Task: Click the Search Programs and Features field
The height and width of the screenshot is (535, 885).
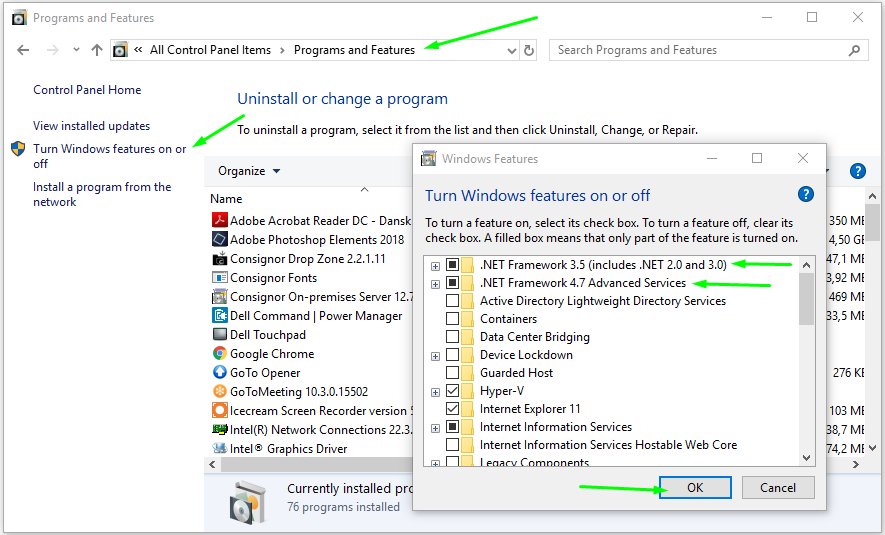Action: (x=700, y=50)
